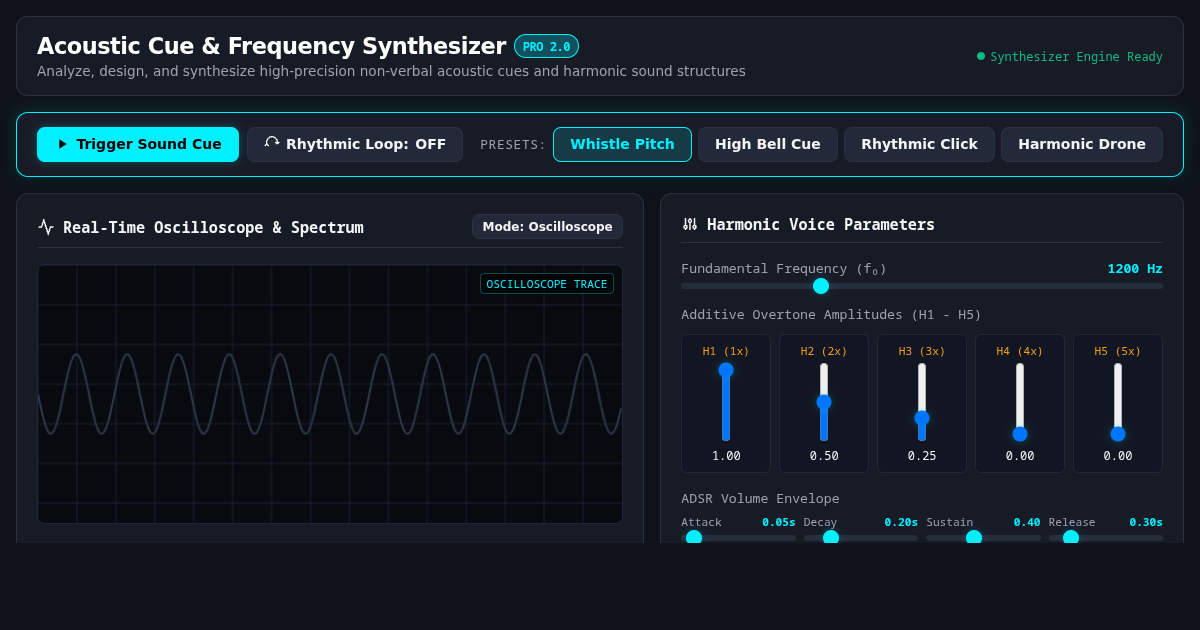Click the oscilloscope waveform display
The height and width of the screenshot is (630, 1200).
coord(330,394)
